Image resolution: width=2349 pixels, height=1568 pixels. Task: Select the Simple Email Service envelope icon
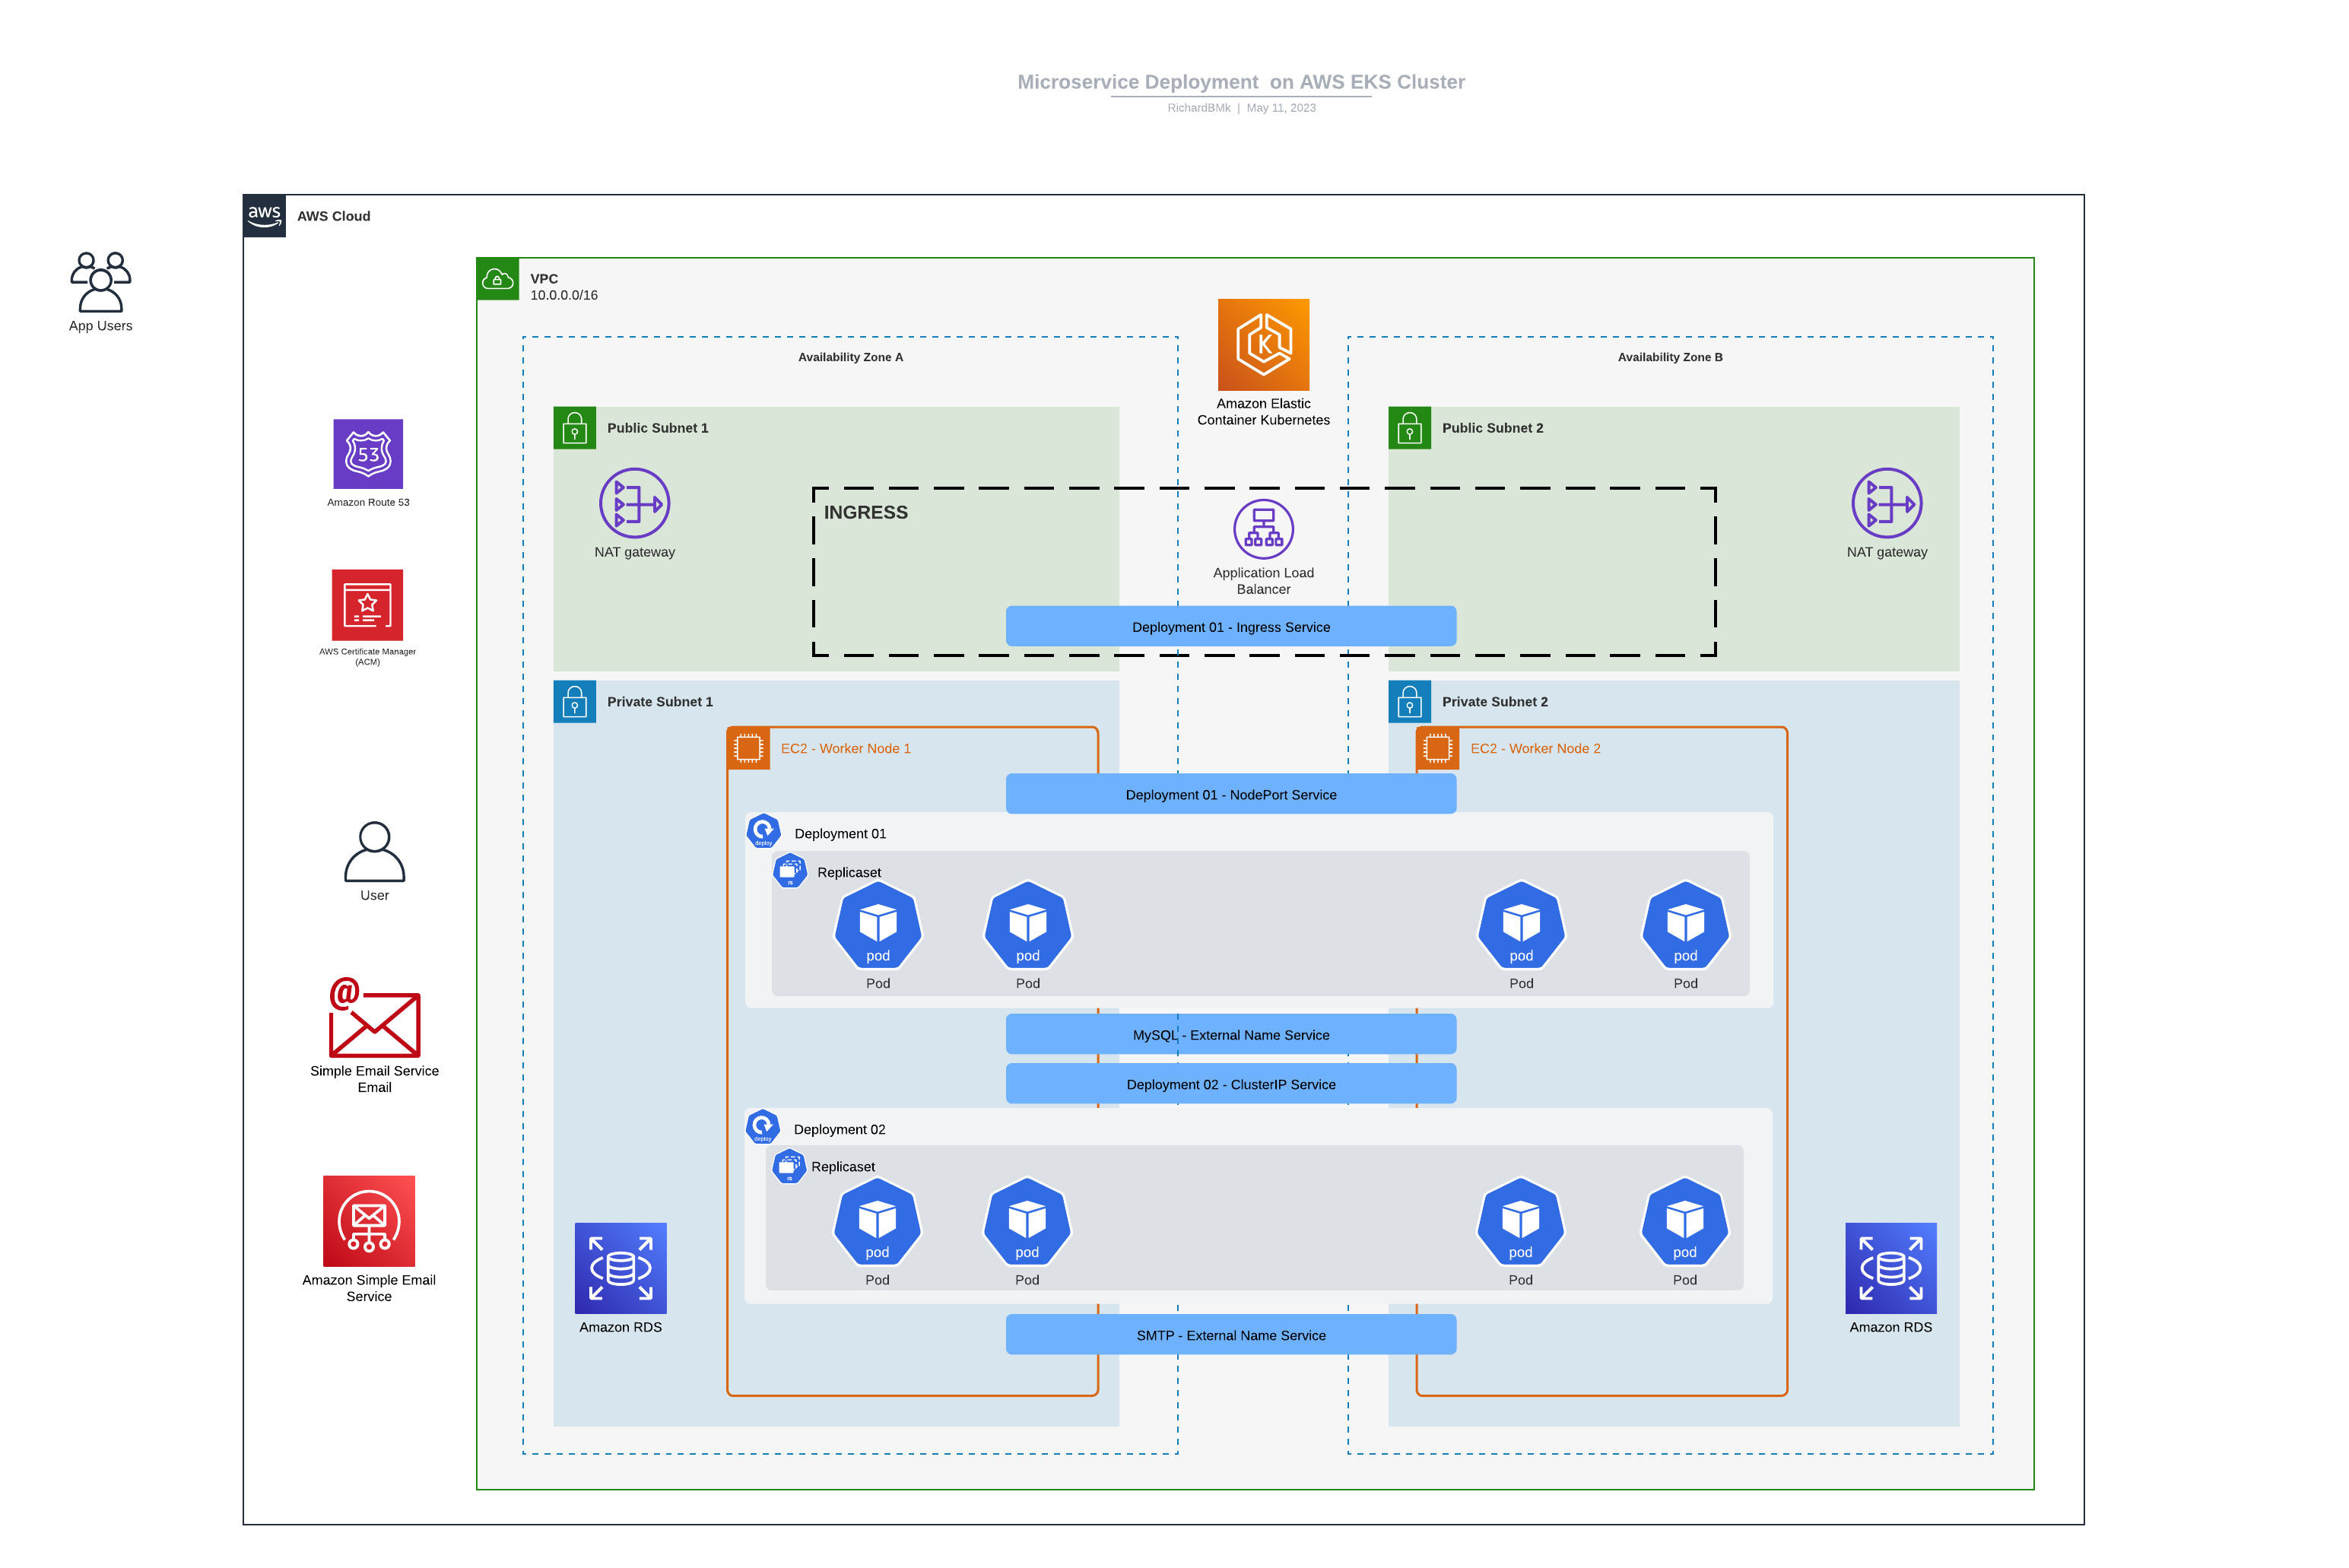pyautogui.click(x=374, y=1018)
